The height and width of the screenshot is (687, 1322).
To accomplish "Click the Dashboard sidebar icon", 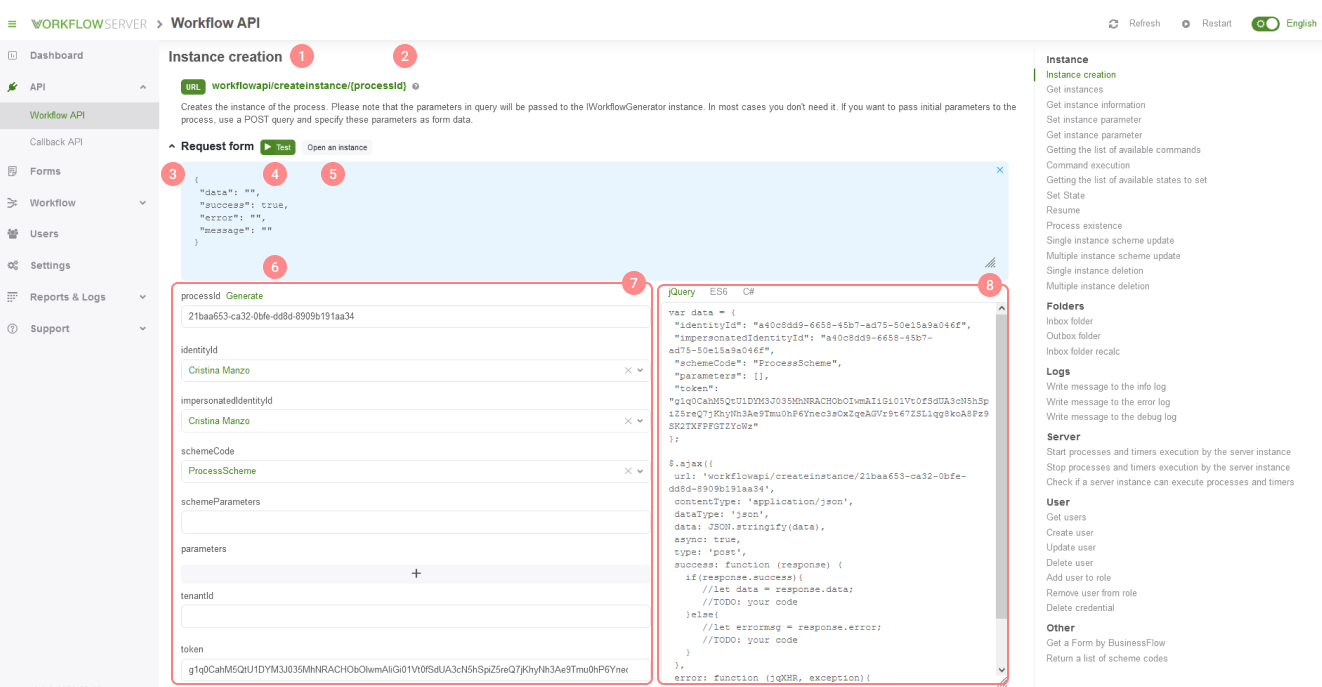I will pyautogui.click(x=12, y=55).
